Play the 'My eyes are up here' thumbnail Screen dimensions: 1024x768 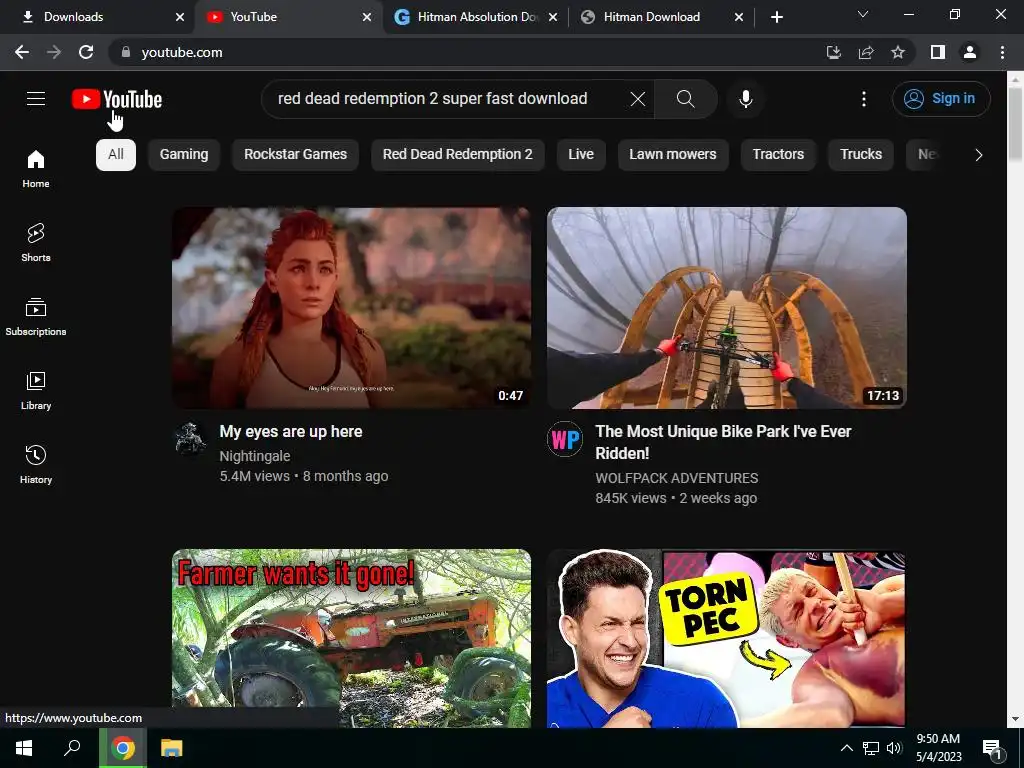351,308
